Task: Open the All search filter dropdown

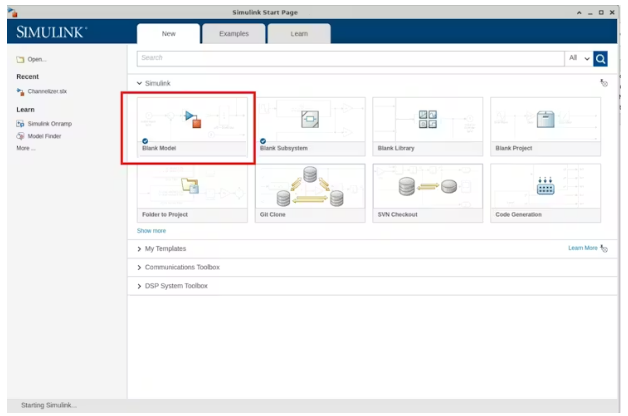Action: tap(579, 59)
